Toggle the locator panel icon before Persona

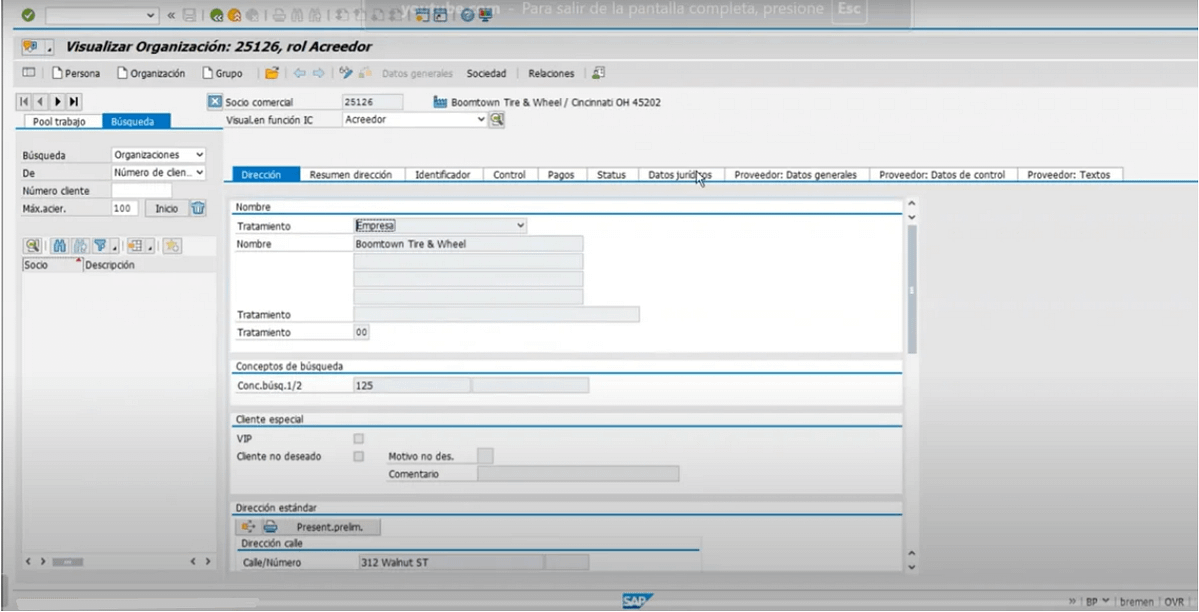[x=28, y=73]
